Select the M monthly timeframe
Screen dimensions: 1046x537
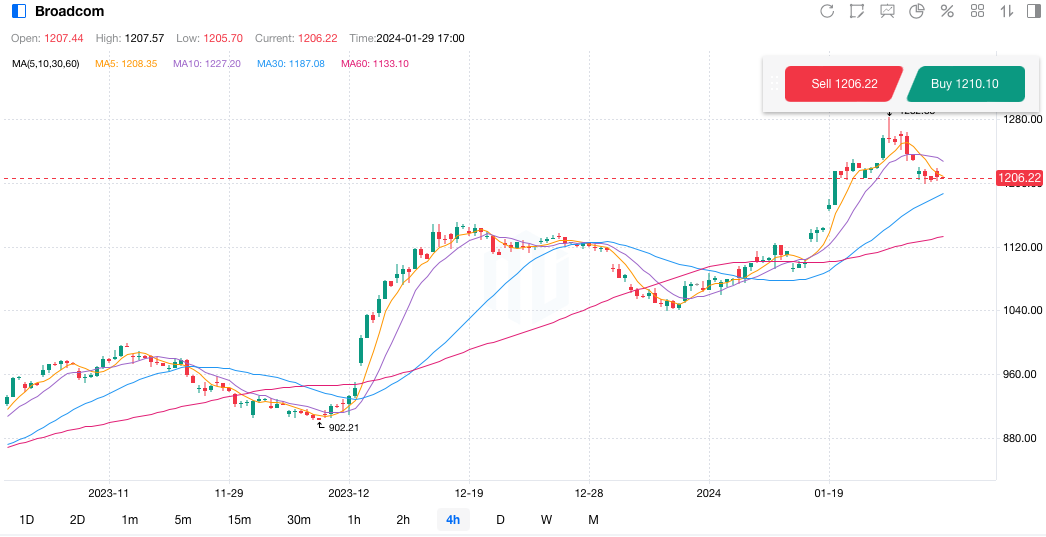coord(593,520)
